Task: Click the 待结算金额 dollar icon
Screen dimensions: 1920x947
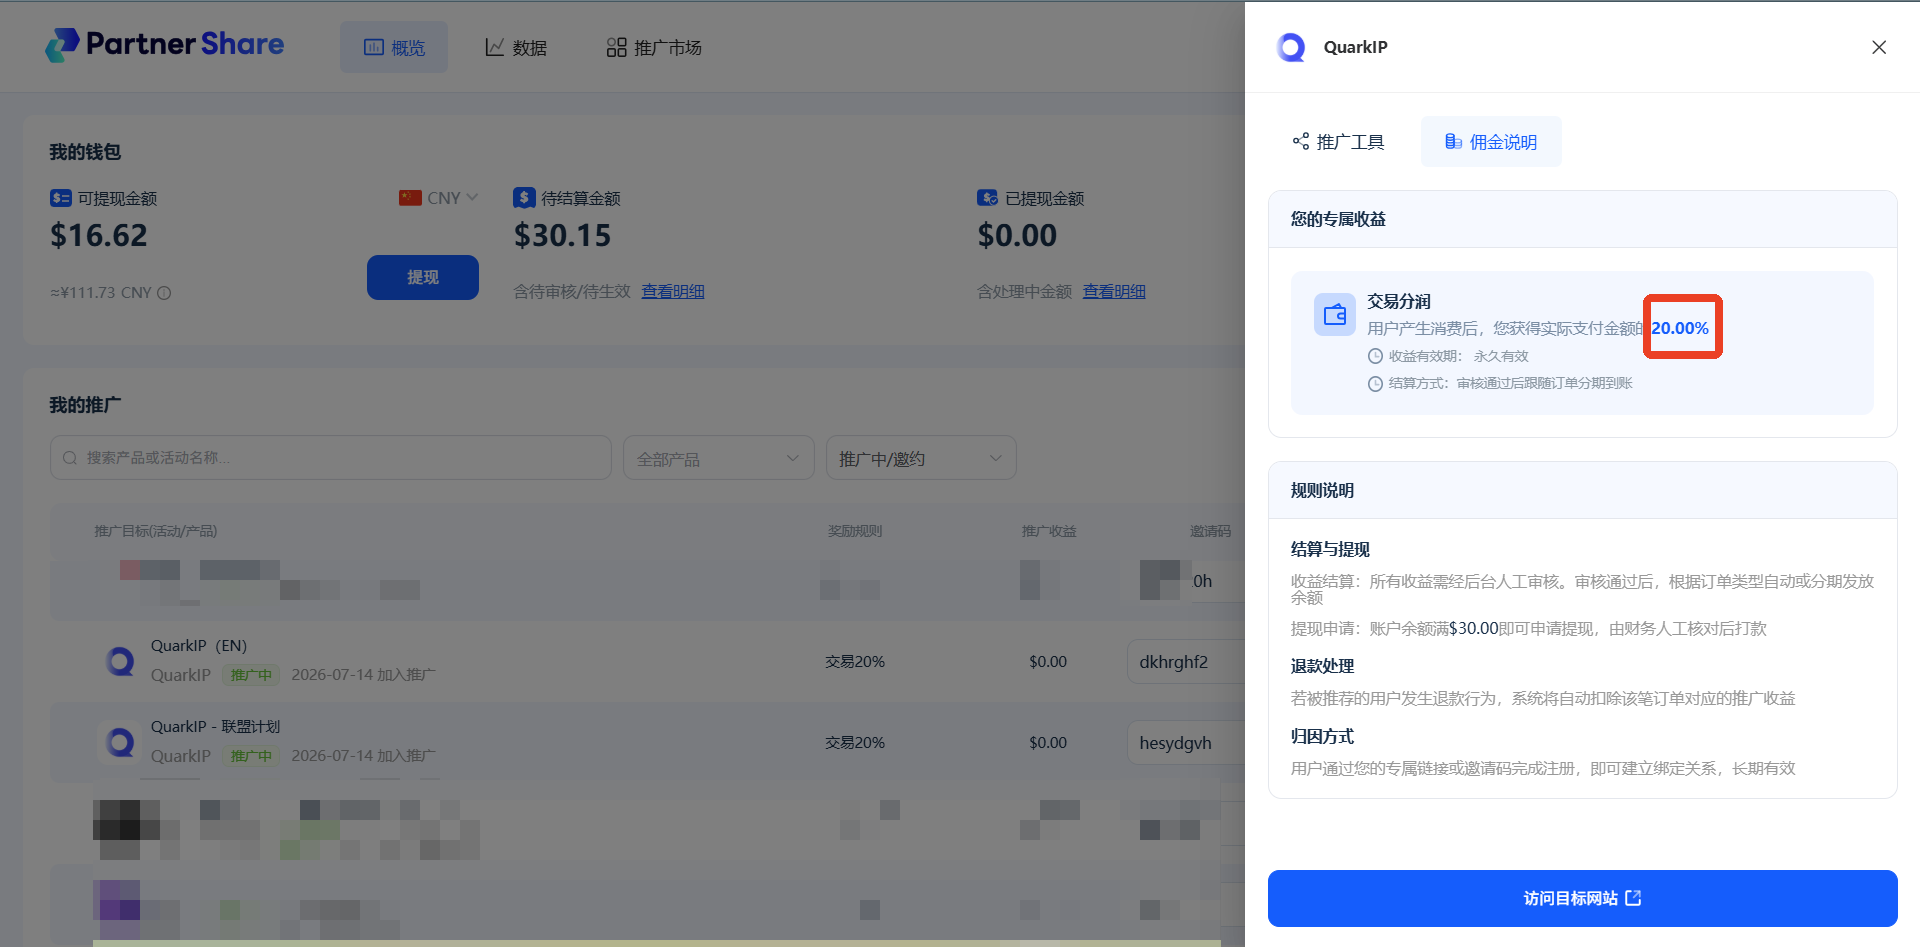Action: tap(524, 198)
